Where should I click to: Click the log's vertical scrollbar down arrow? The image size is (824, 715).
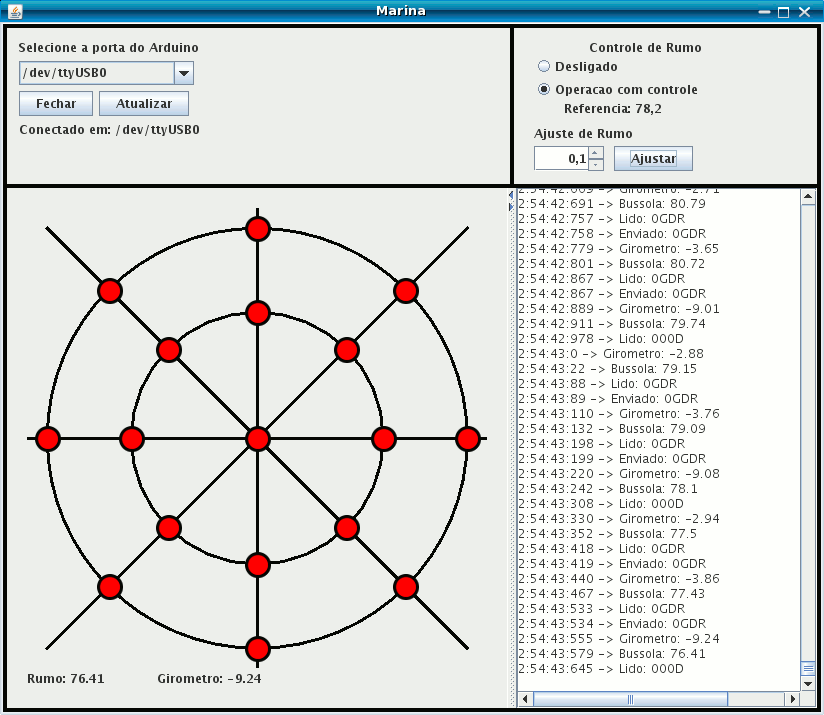[808, 683]
